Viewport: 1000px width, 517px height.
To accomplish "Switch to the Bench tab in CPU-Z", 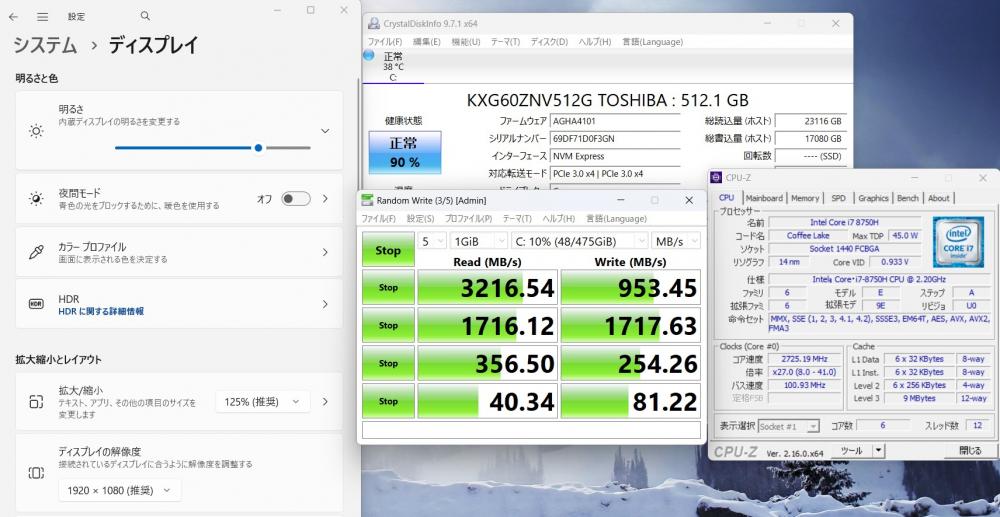I will tap(908, 198).
